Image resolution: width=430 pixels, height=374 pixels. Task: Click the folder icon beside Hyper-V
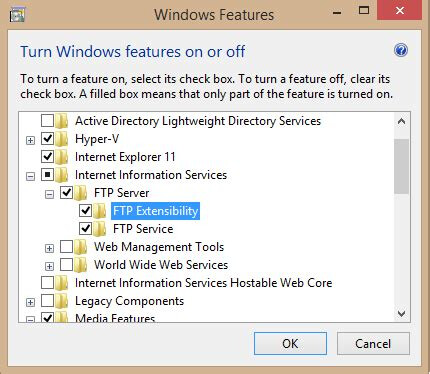tap(61, 139)
